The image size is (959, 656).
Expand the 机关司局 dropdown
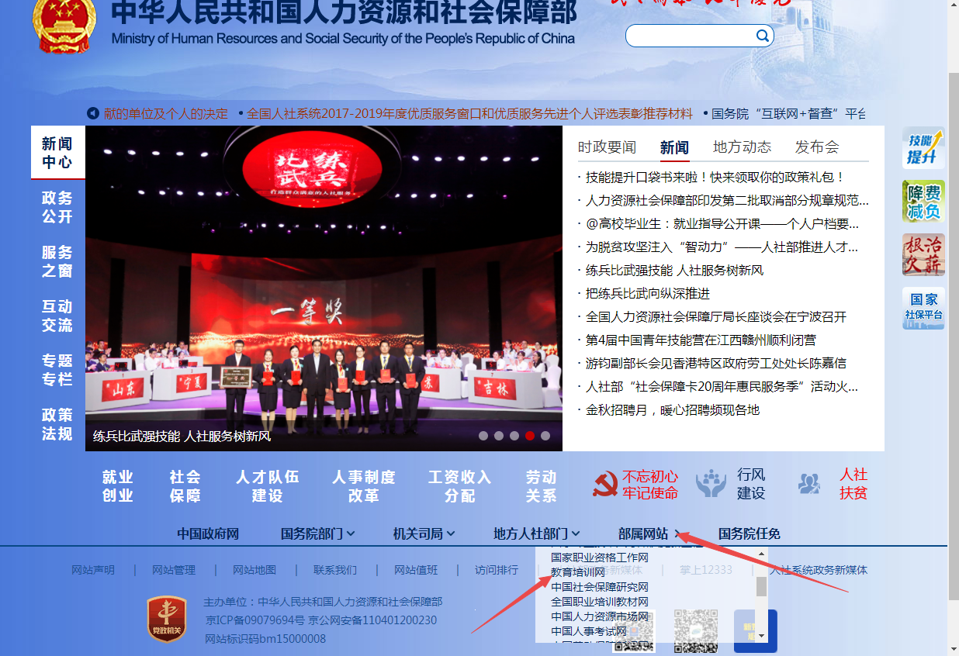click(x=424, y=534)
